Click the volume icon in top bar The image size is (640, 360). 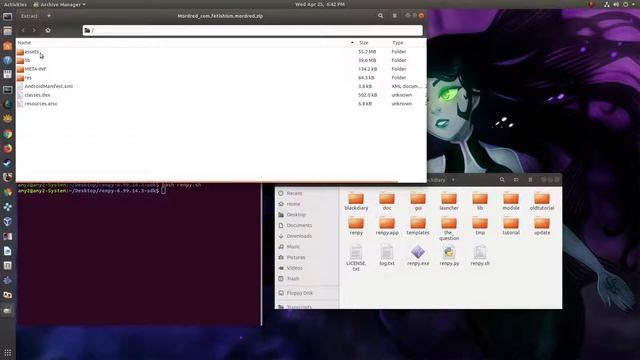[616, 4]
